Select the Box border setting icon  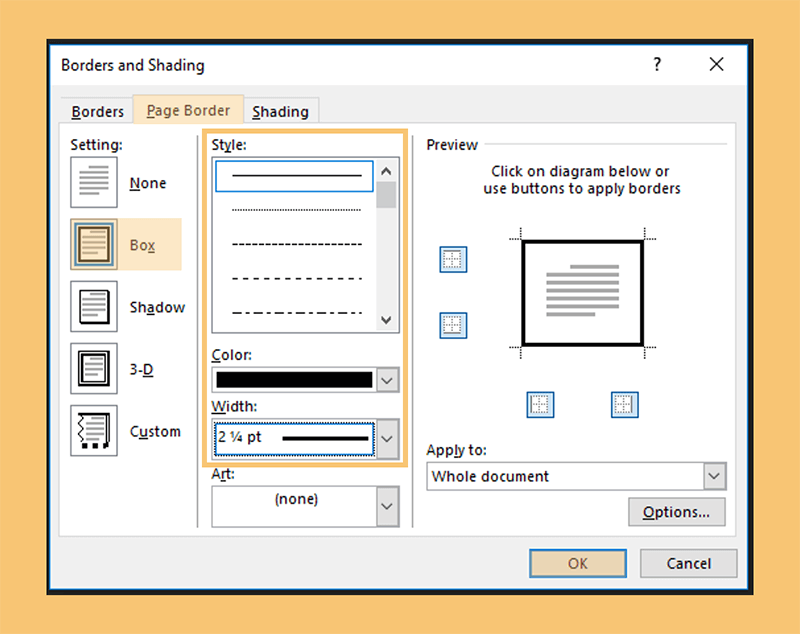click(94, 244)
